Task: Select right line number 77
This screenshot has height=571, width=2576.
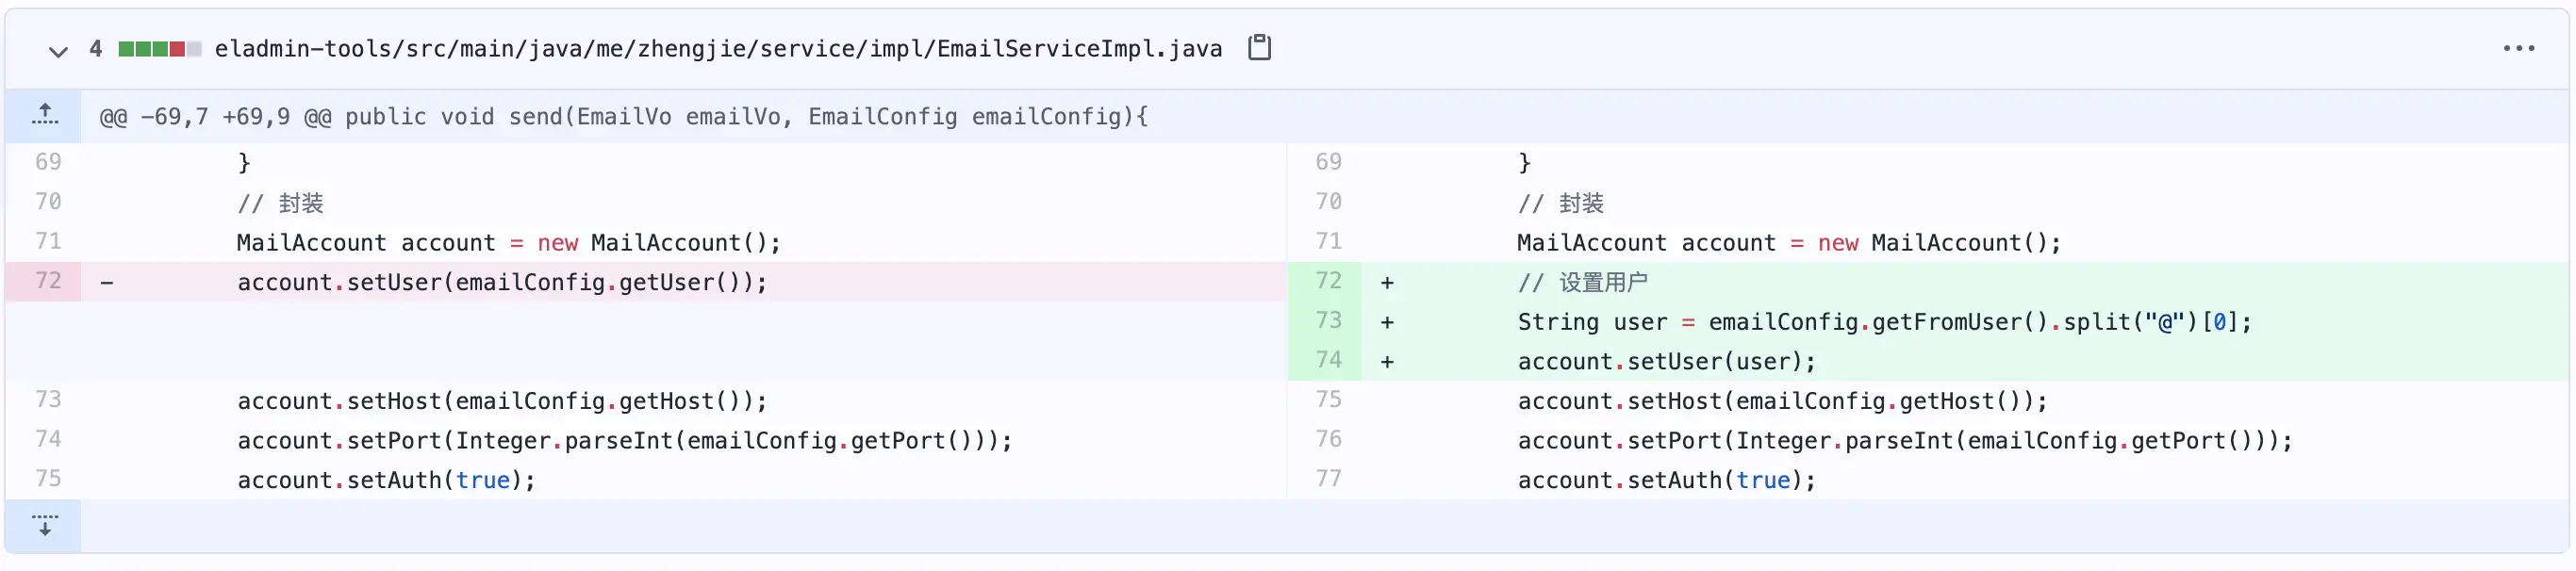Action: coord(1327,479)
